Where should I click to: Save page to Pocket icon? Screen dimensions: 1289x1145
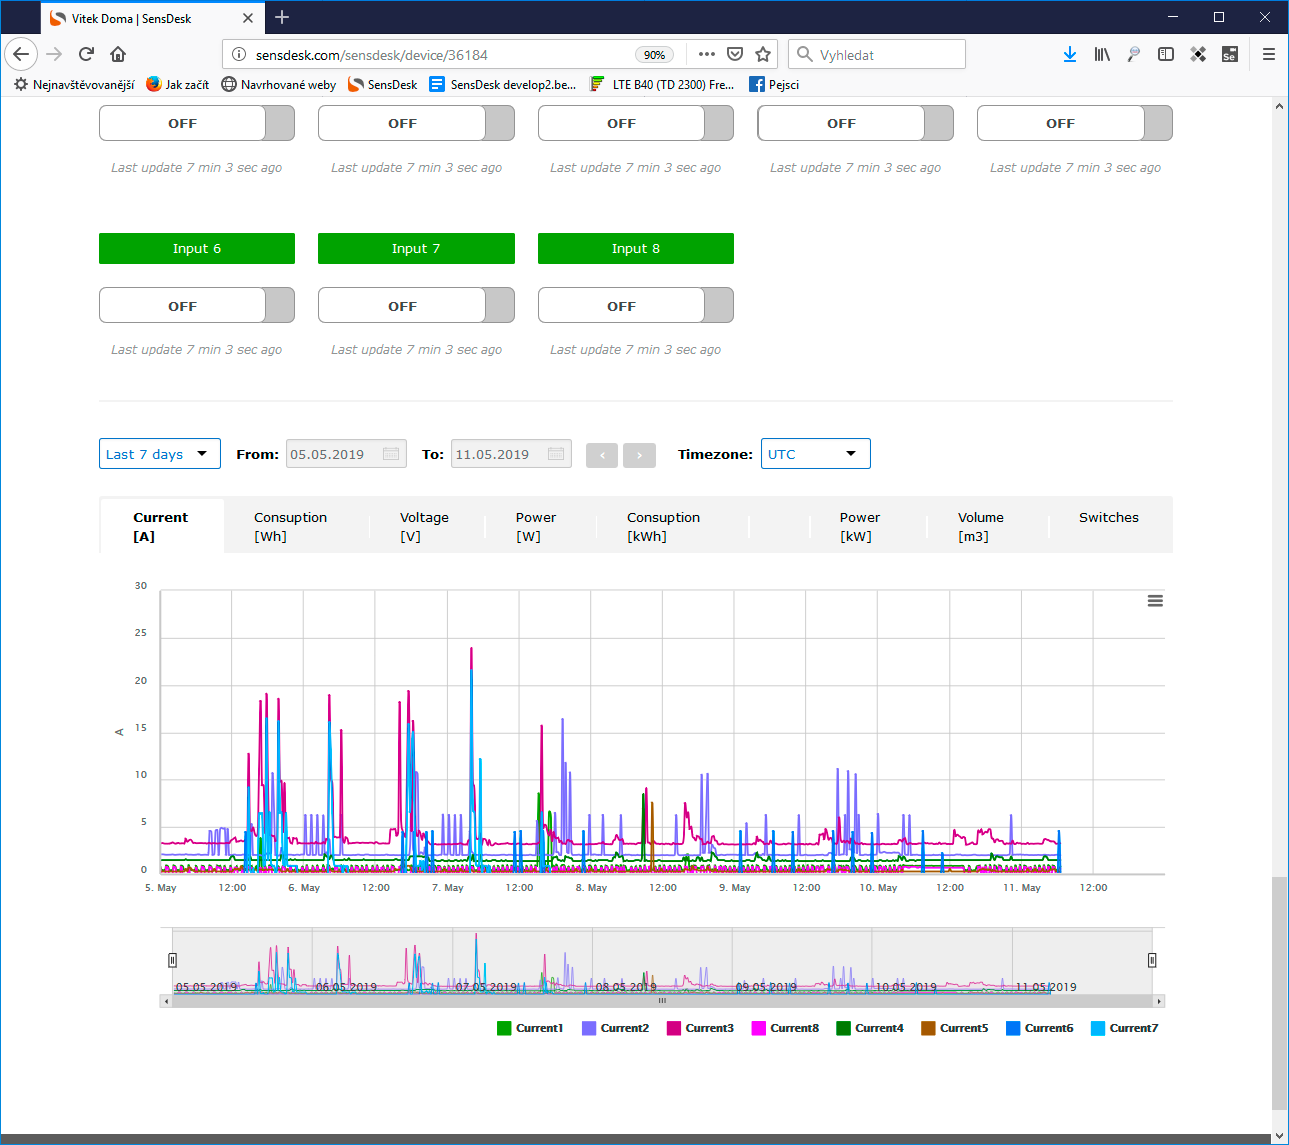coord(735,54)
